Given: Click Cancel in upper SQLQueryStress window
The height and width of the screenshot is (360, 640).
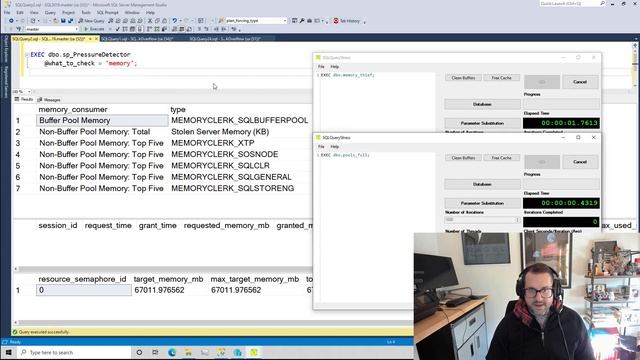Looking at the screenshot, I should (x=580, y=82).
